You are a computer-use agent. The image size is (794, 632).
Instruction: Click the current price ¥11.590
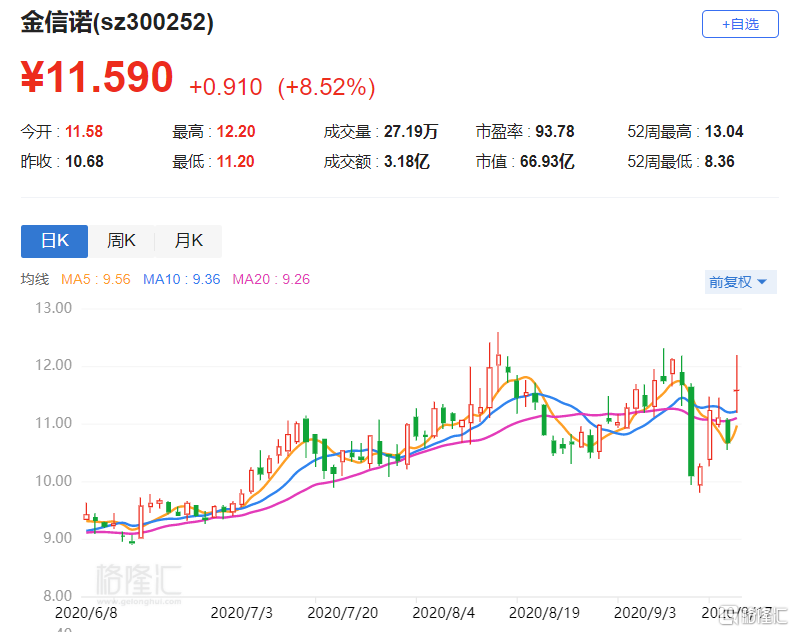pyautogui.click(x=97, y=77)
